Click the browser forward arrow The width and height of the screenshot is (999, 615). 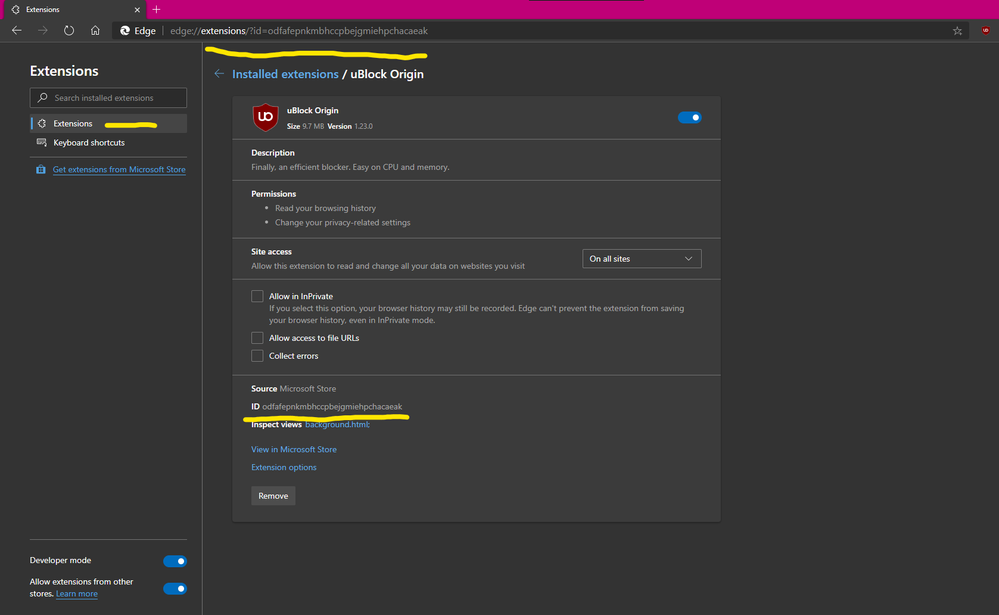[43, 31]
